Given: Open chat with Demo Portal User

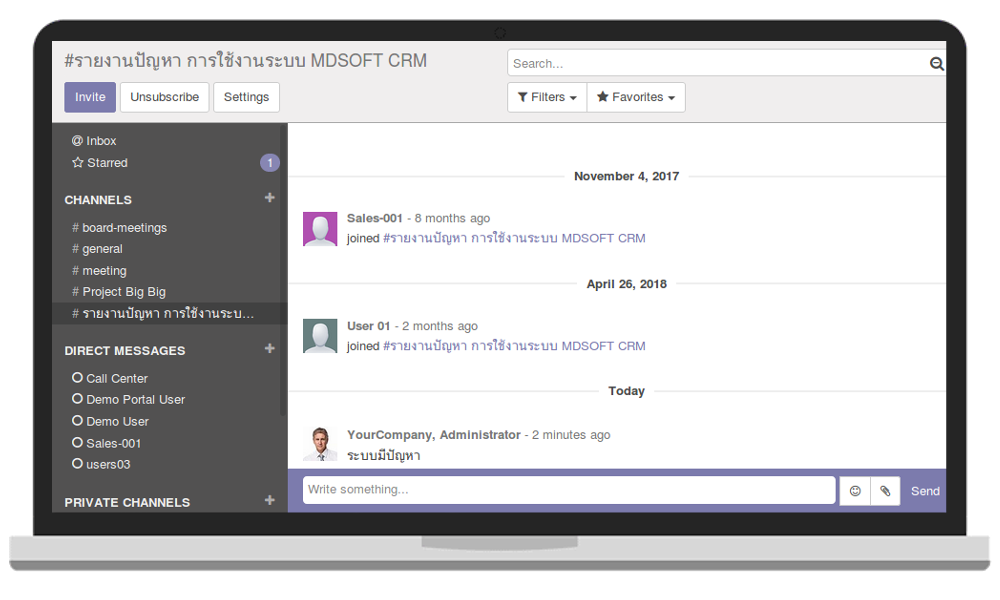Looking at the screenshot, I should click(135, 399).
